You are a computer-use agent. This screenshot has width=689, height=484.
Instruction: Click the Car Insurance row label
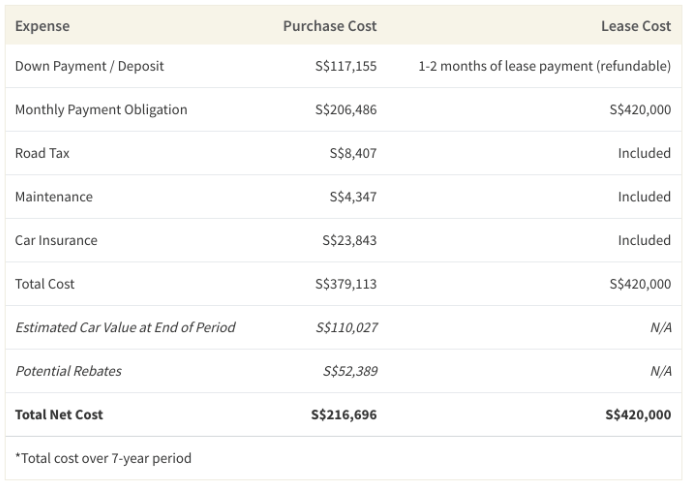pyautogui.click(x=56, y=240)
